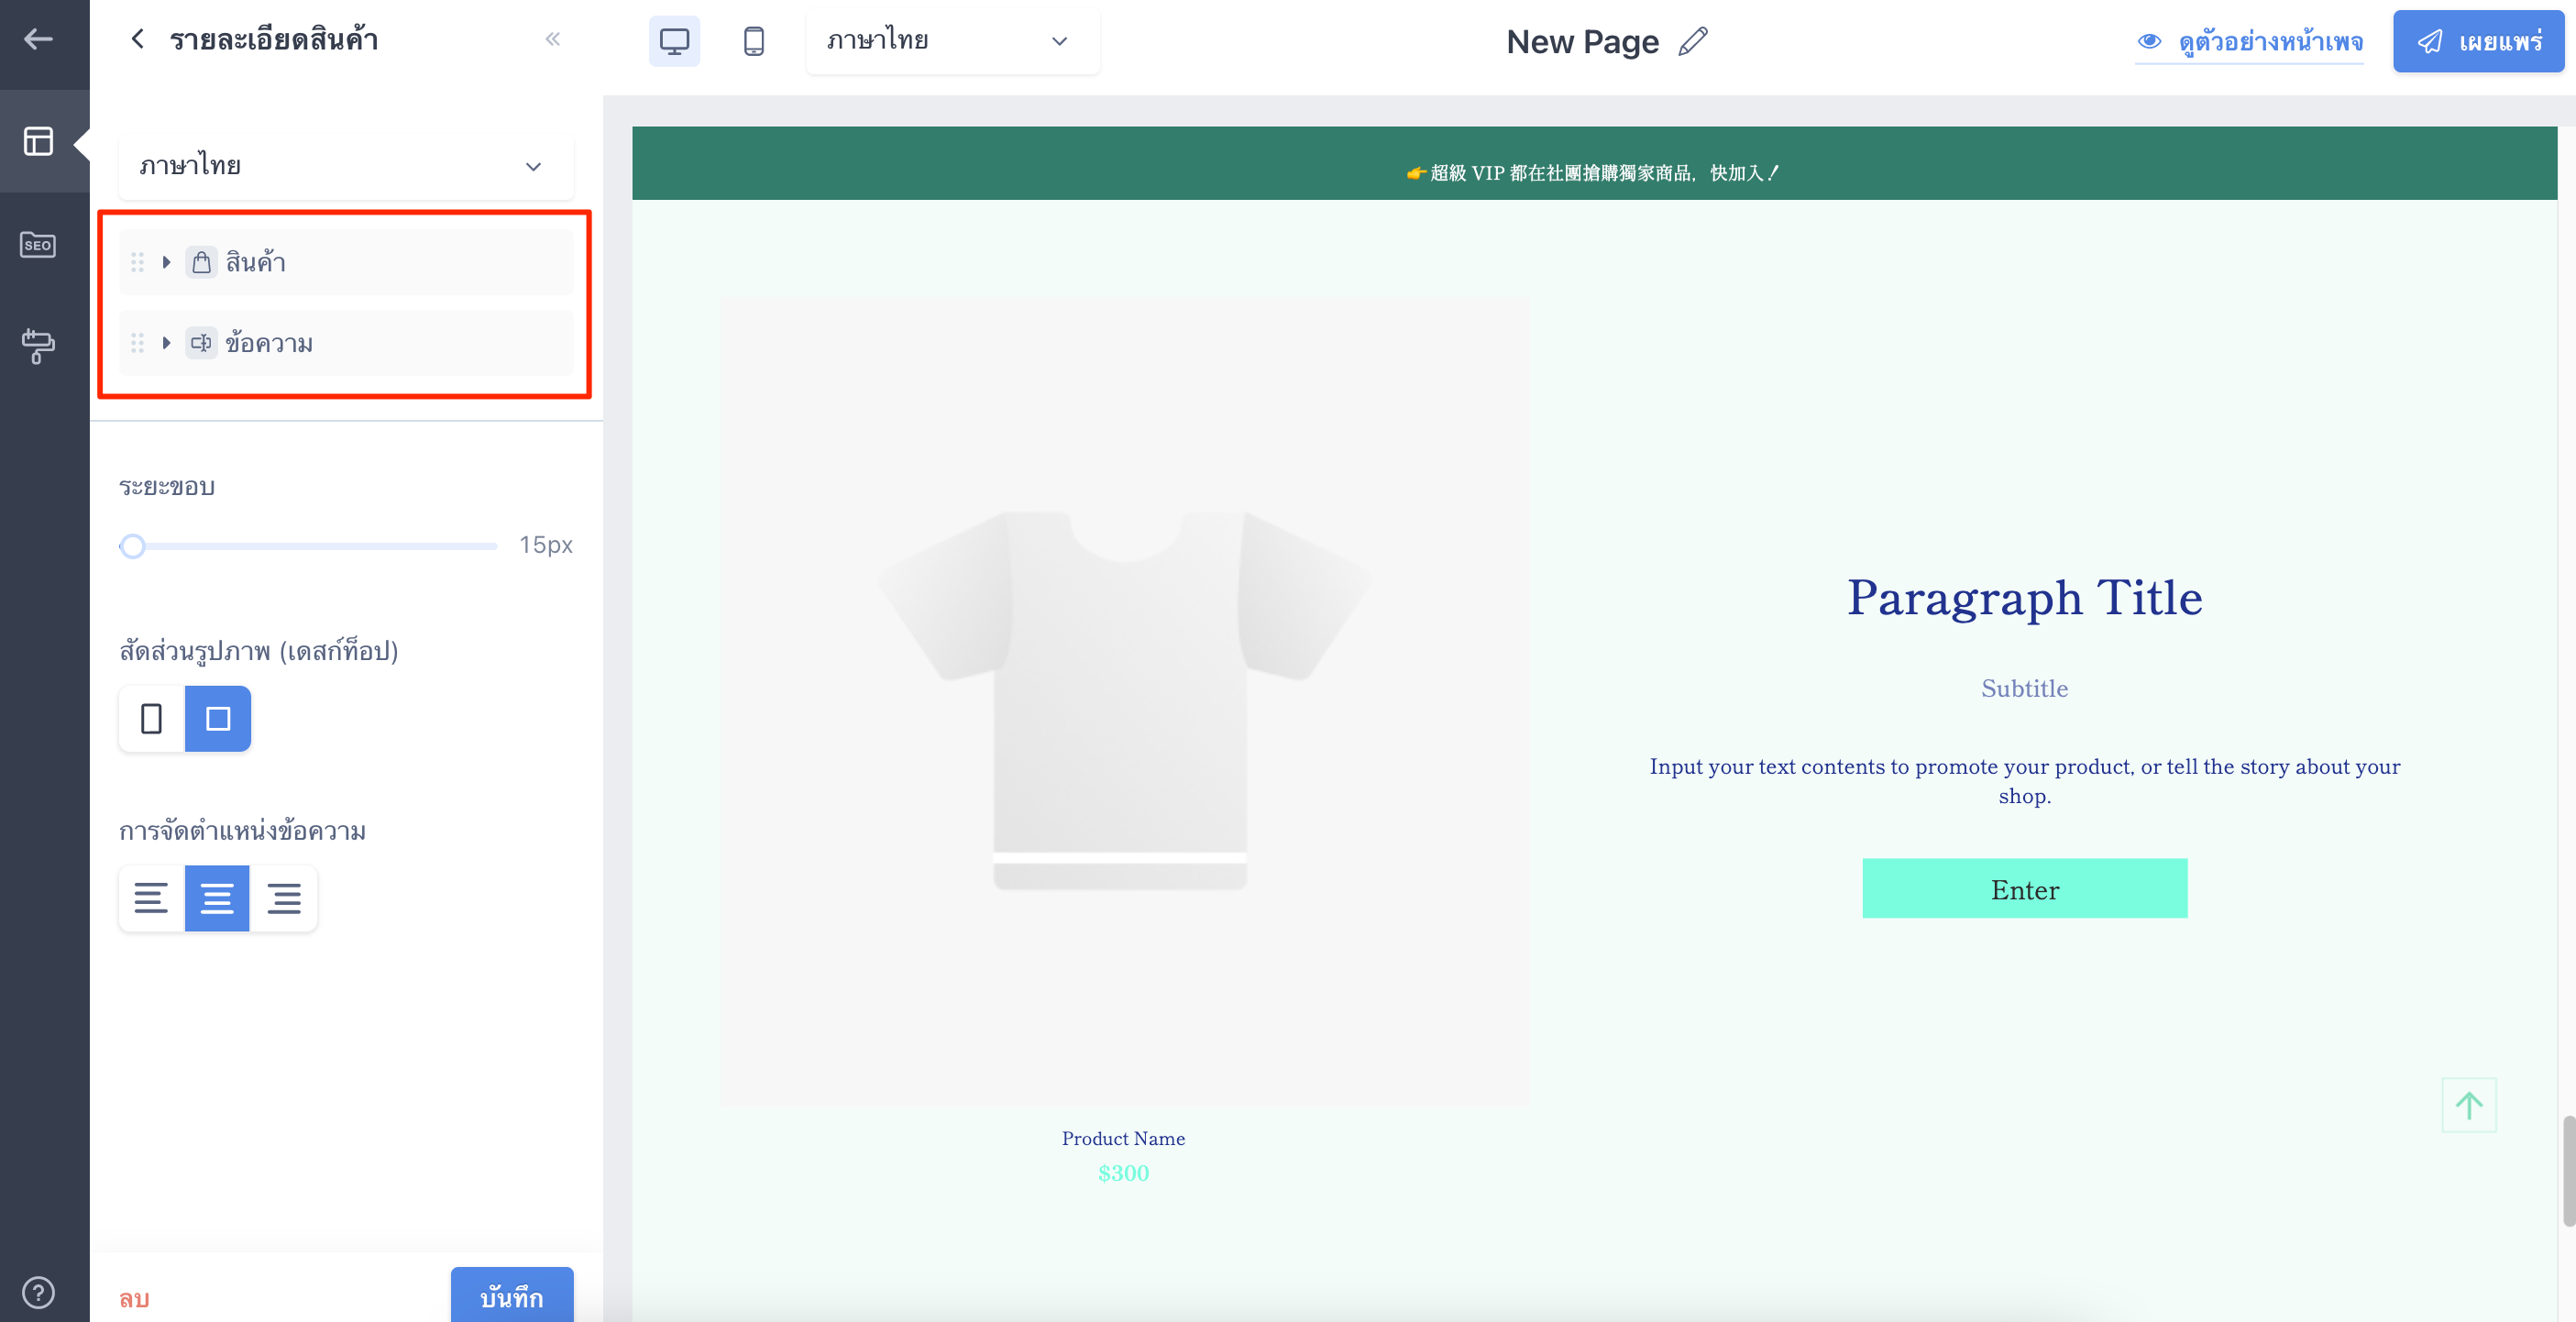
Task: Click the บันทึก save button
Action: tap(512, 1296)
